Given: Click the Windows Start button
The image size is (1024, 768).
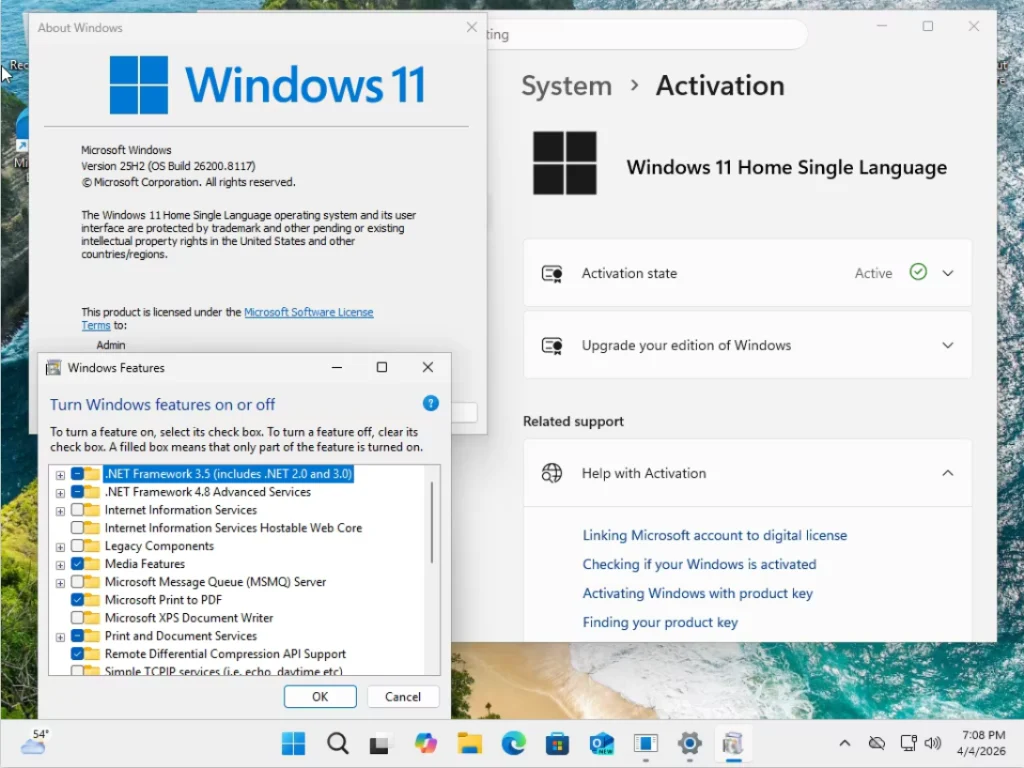Looking at the screenshot, I should (294, 743).
